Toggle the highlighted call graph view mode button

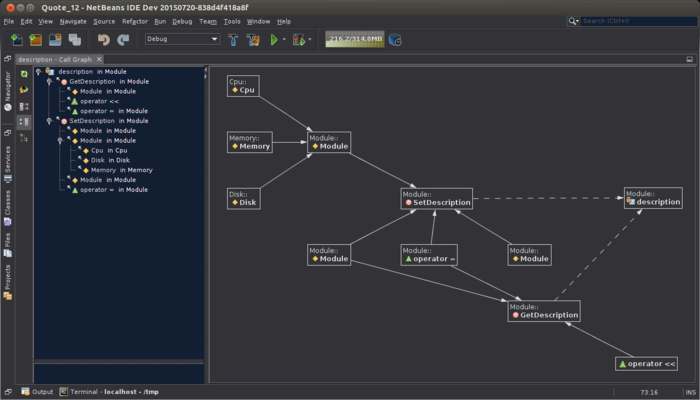[x=24, y=122]
